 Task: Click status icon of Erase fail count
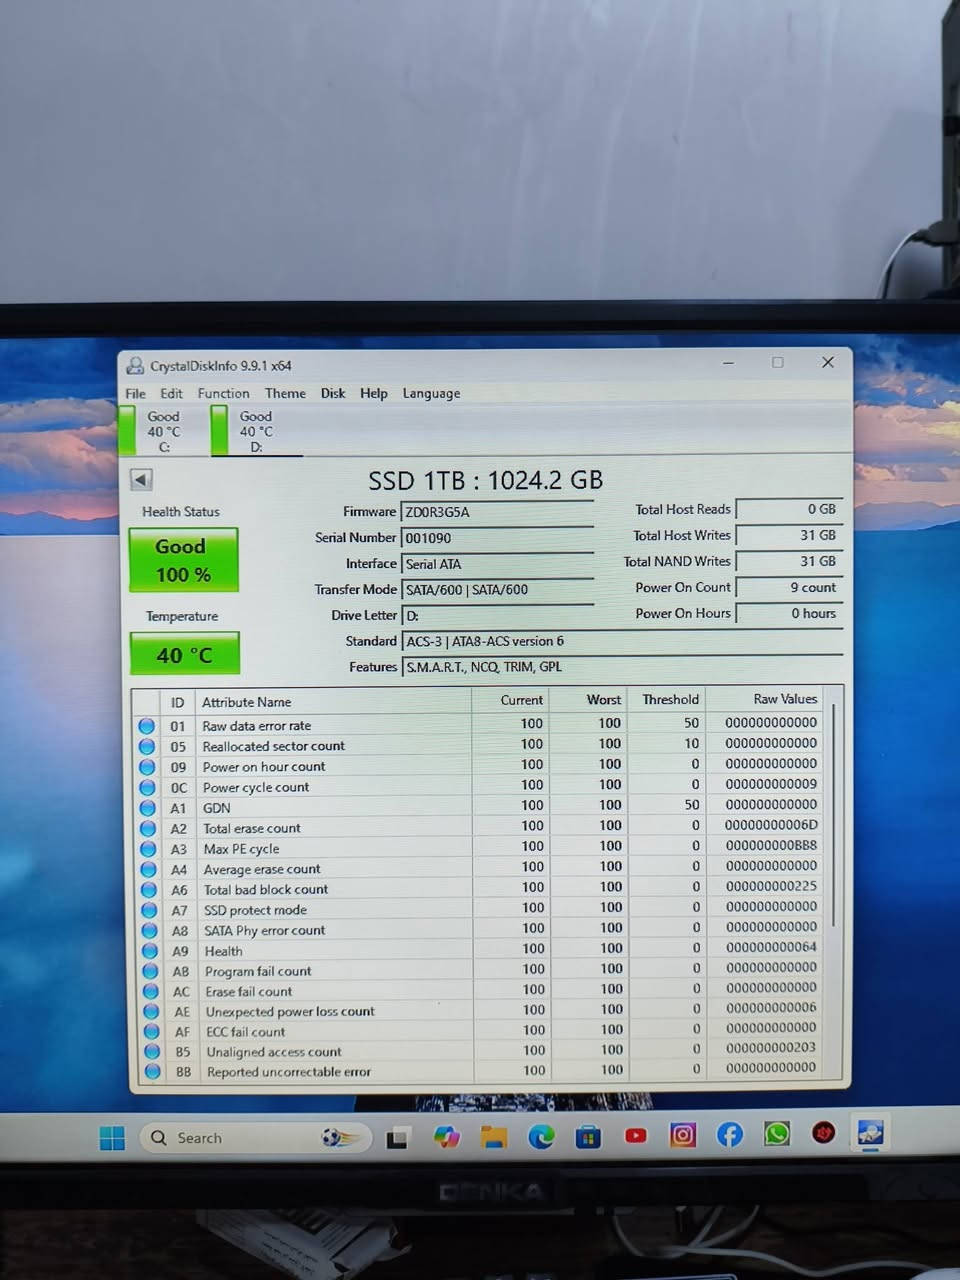pos(151,991)
